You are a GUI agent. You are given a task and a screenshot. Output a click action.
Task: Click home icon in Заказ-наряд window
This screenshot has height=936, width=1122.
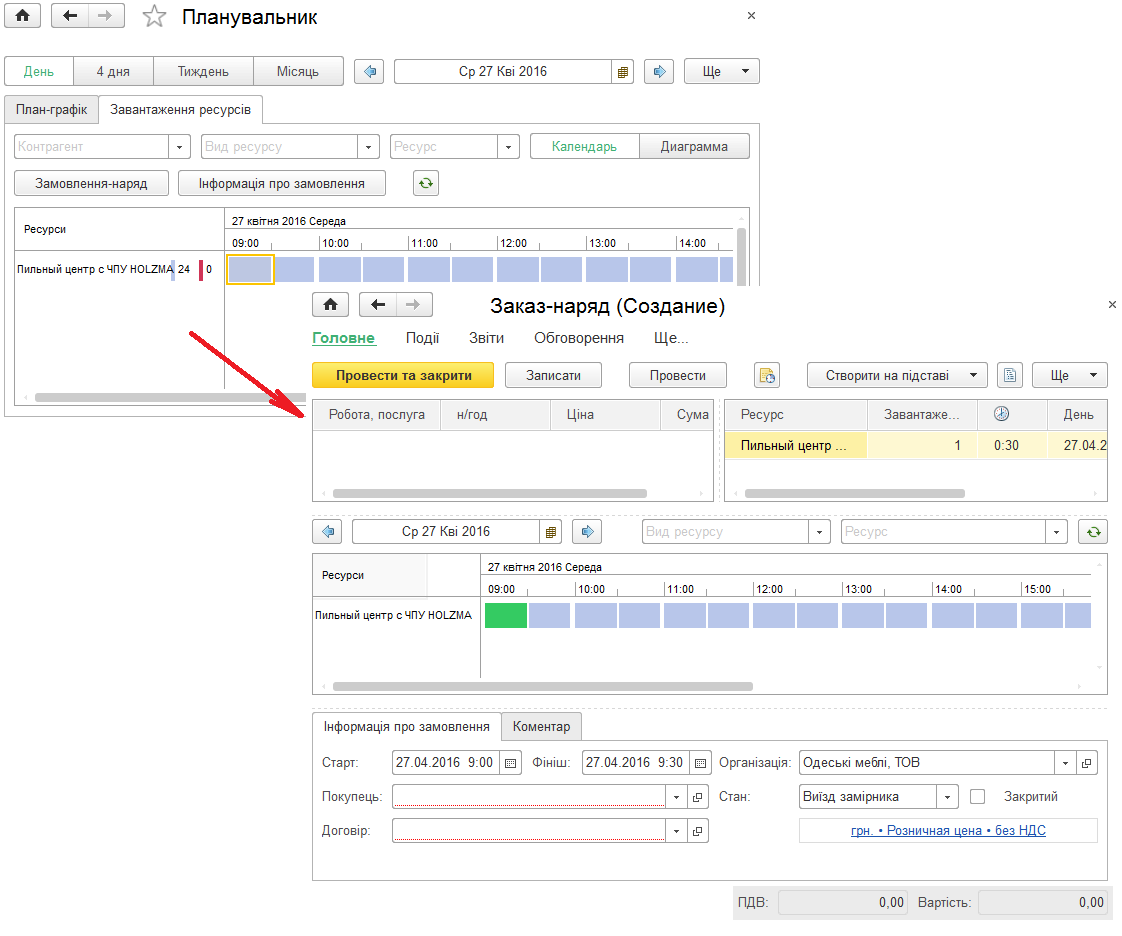pos(331,305)
